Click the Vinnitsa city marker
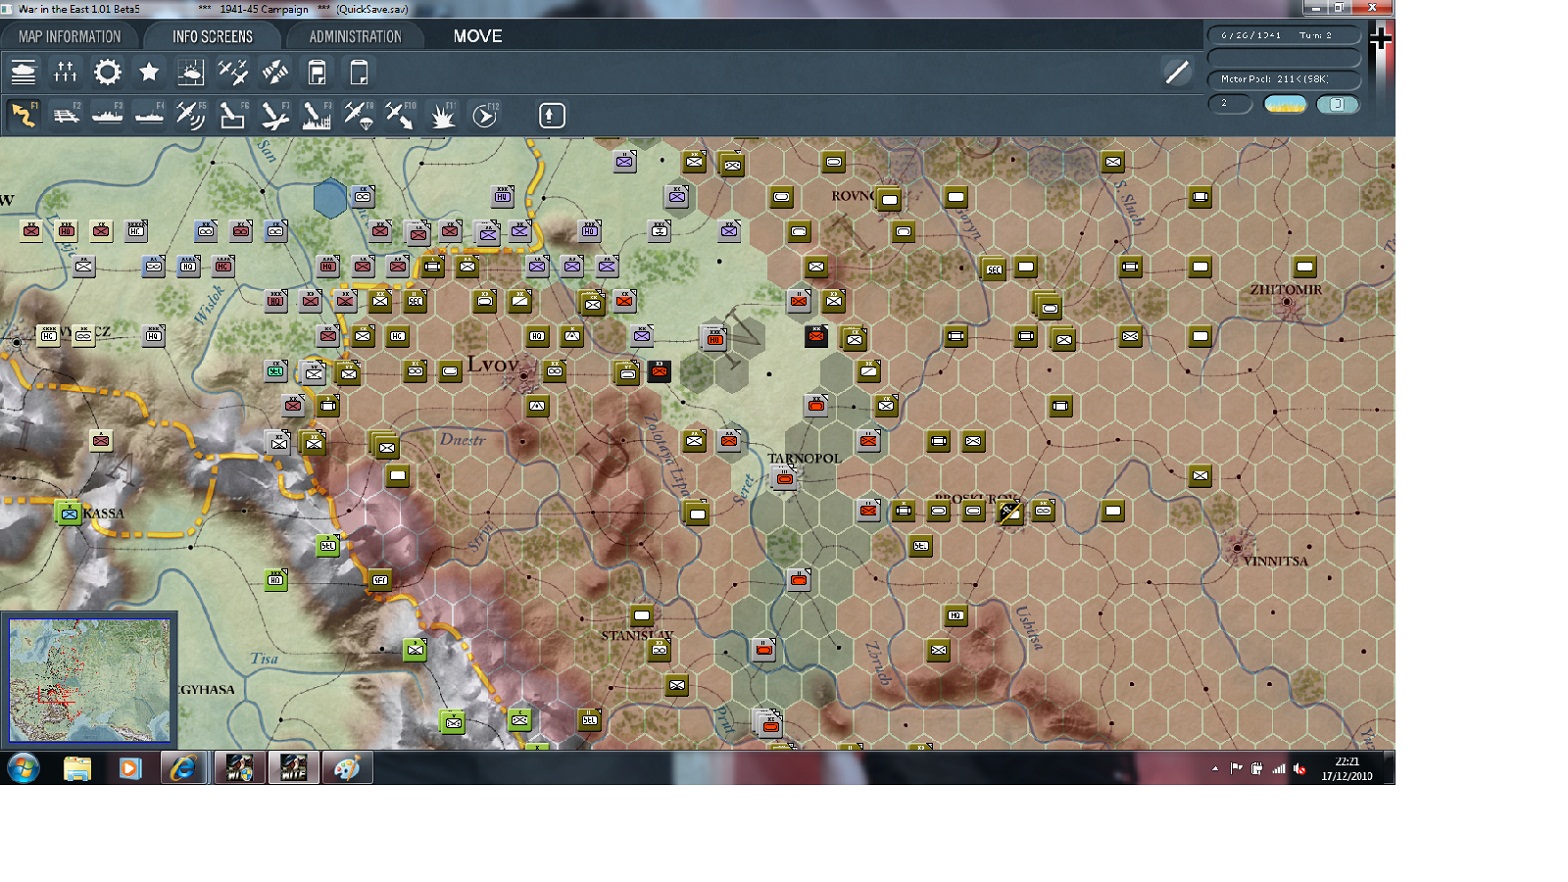 click(1238, 547)
